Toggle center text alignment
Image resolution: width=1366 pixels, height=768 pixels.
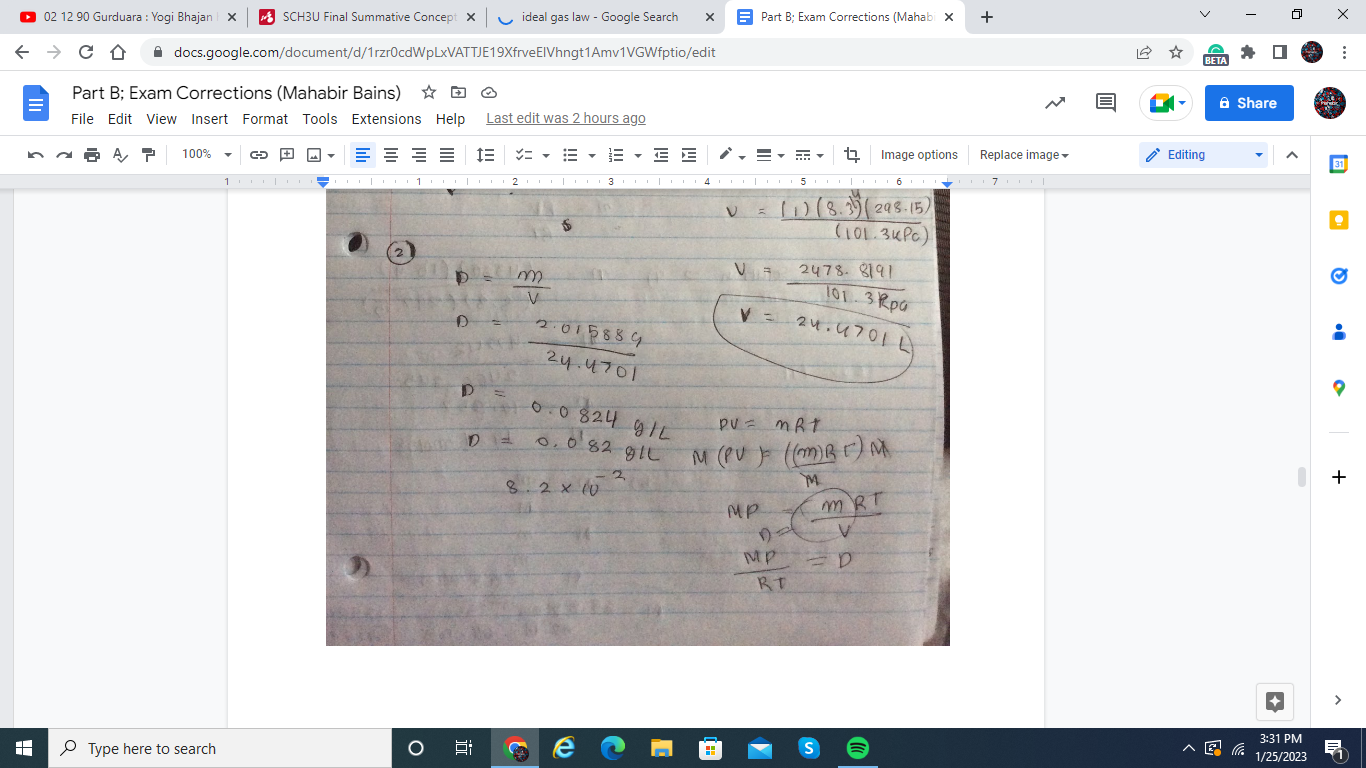[390, 154]
